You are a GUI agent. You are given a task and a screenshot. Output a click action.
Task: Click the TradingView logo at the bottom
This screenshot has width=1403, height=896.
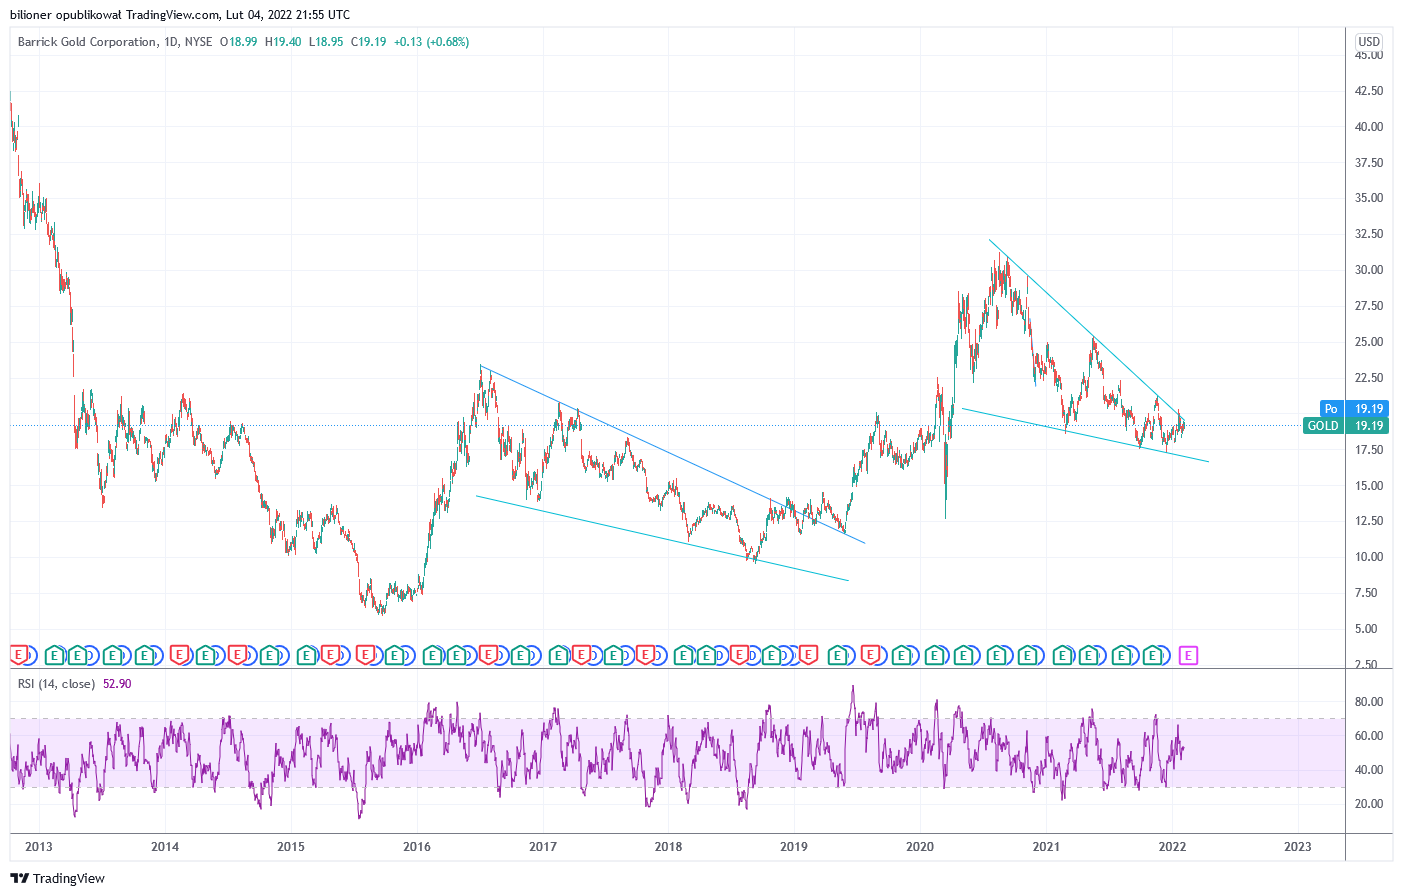click(57, 878)
